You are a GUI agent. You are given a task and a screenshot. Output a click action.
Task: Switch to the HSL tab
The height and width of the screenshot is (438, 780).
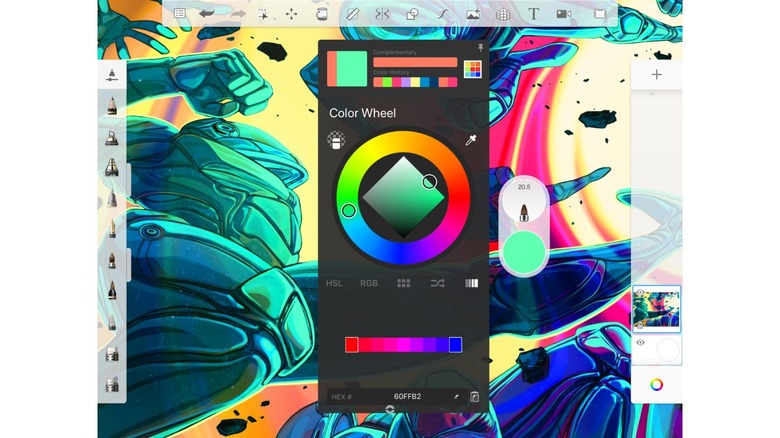click(x=334, y=283)
